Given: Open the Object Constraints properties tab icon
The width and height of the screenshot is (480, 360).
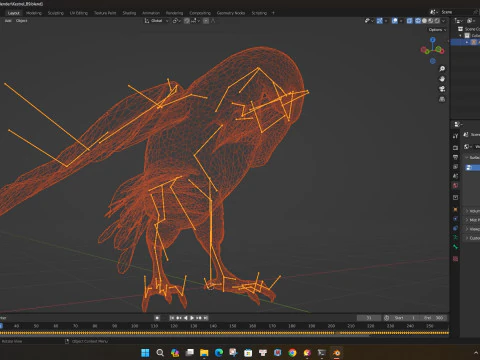Looking at the screenshot, I should [455, 228].
